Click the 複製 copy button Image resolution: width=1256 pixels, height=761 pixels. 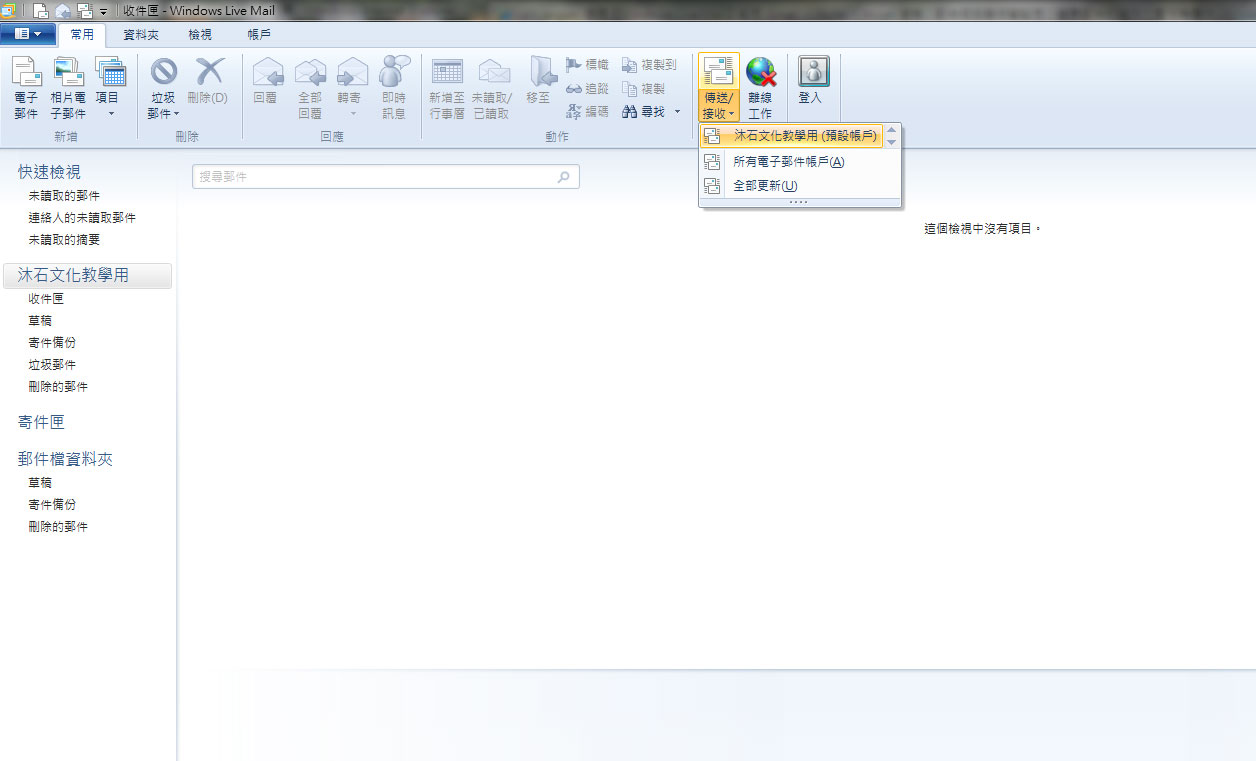(x=643, y=88)
